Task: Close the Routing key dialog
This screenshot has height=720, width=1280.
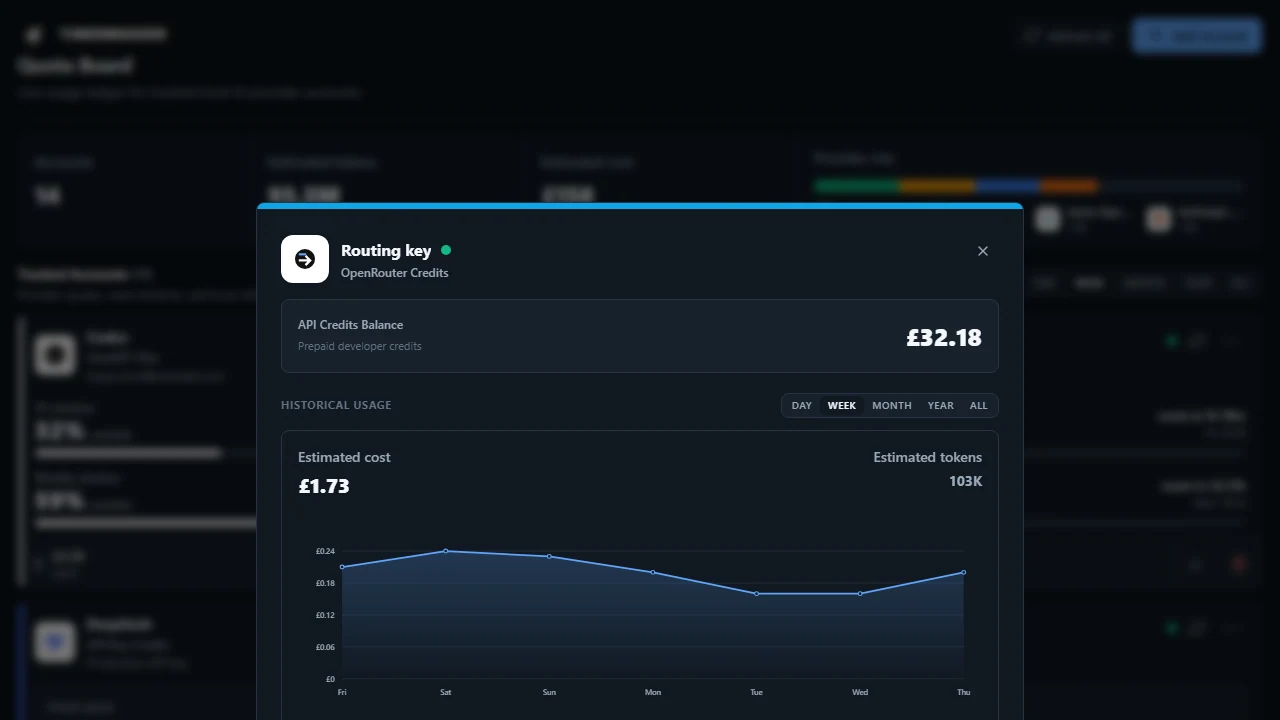Action: click(983, 251)
